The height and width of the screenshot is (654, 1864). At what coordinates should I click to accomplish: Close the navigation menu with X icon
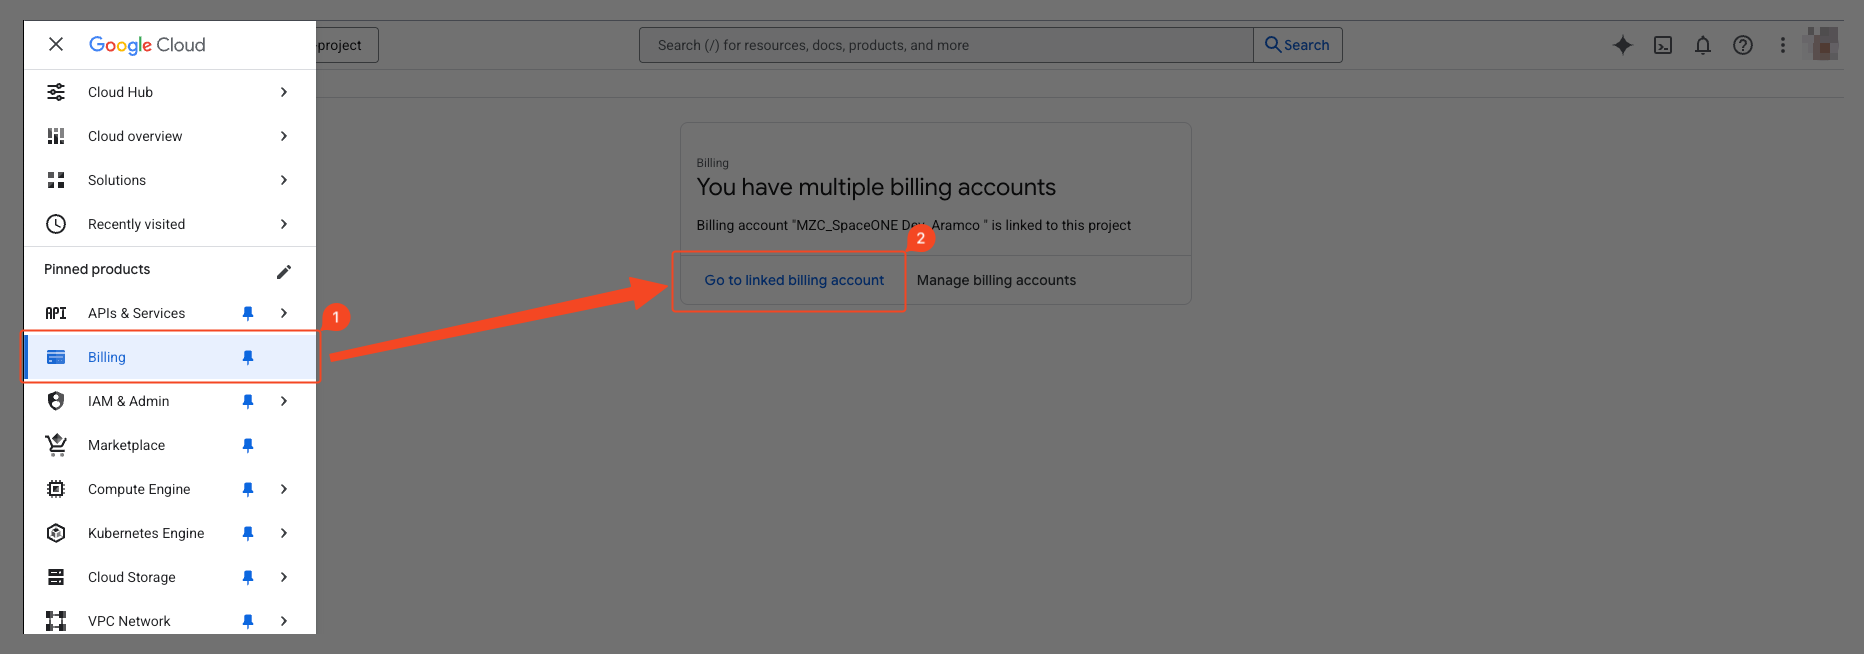click(56, 44)
